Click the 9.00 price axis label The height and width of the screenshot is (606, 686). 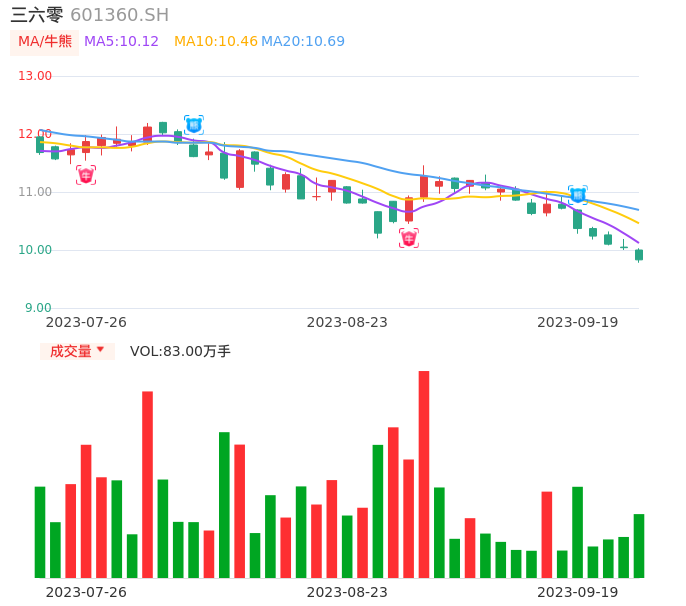point(39,308)
